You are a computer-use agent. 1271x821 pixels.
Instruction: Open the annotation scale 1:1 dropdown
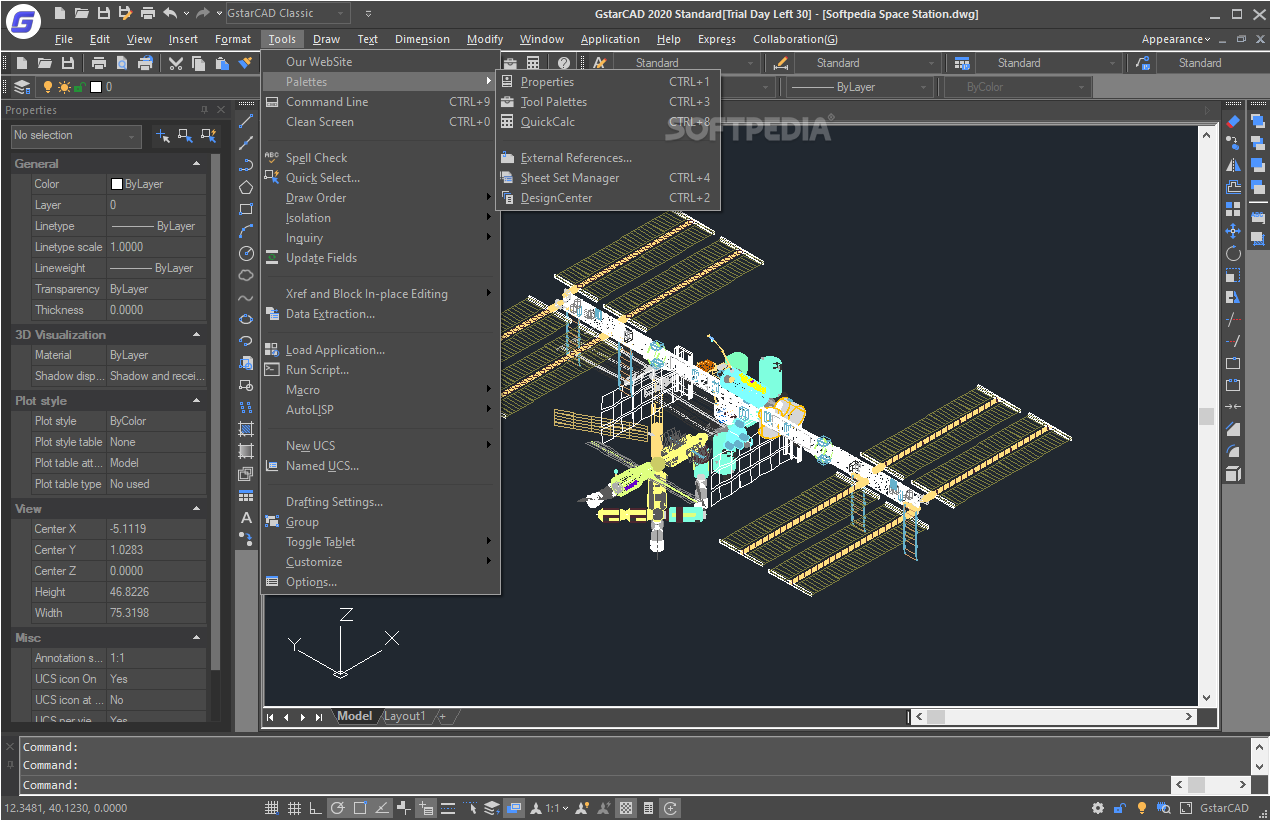[558, 808]
